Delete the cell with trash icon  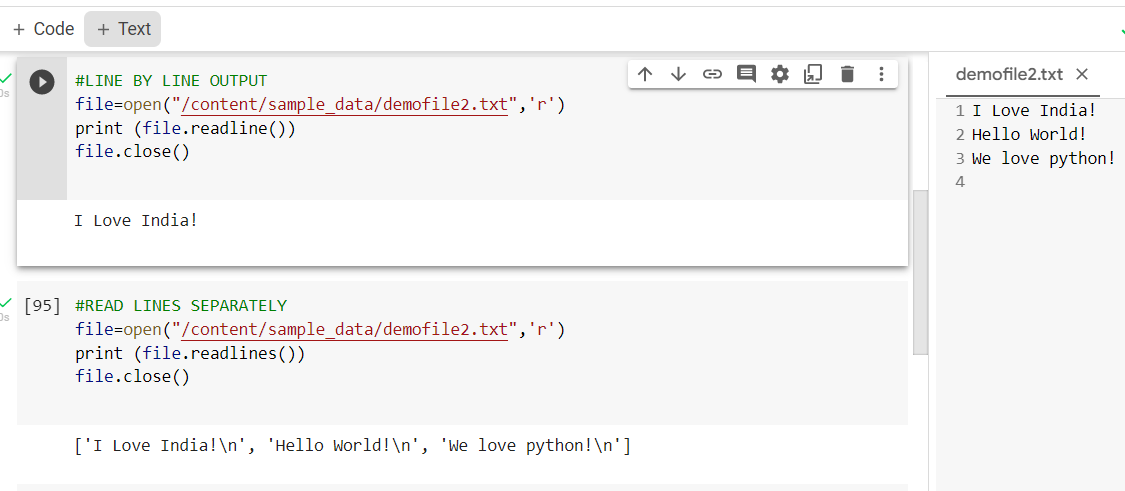(x=847, y=74)
